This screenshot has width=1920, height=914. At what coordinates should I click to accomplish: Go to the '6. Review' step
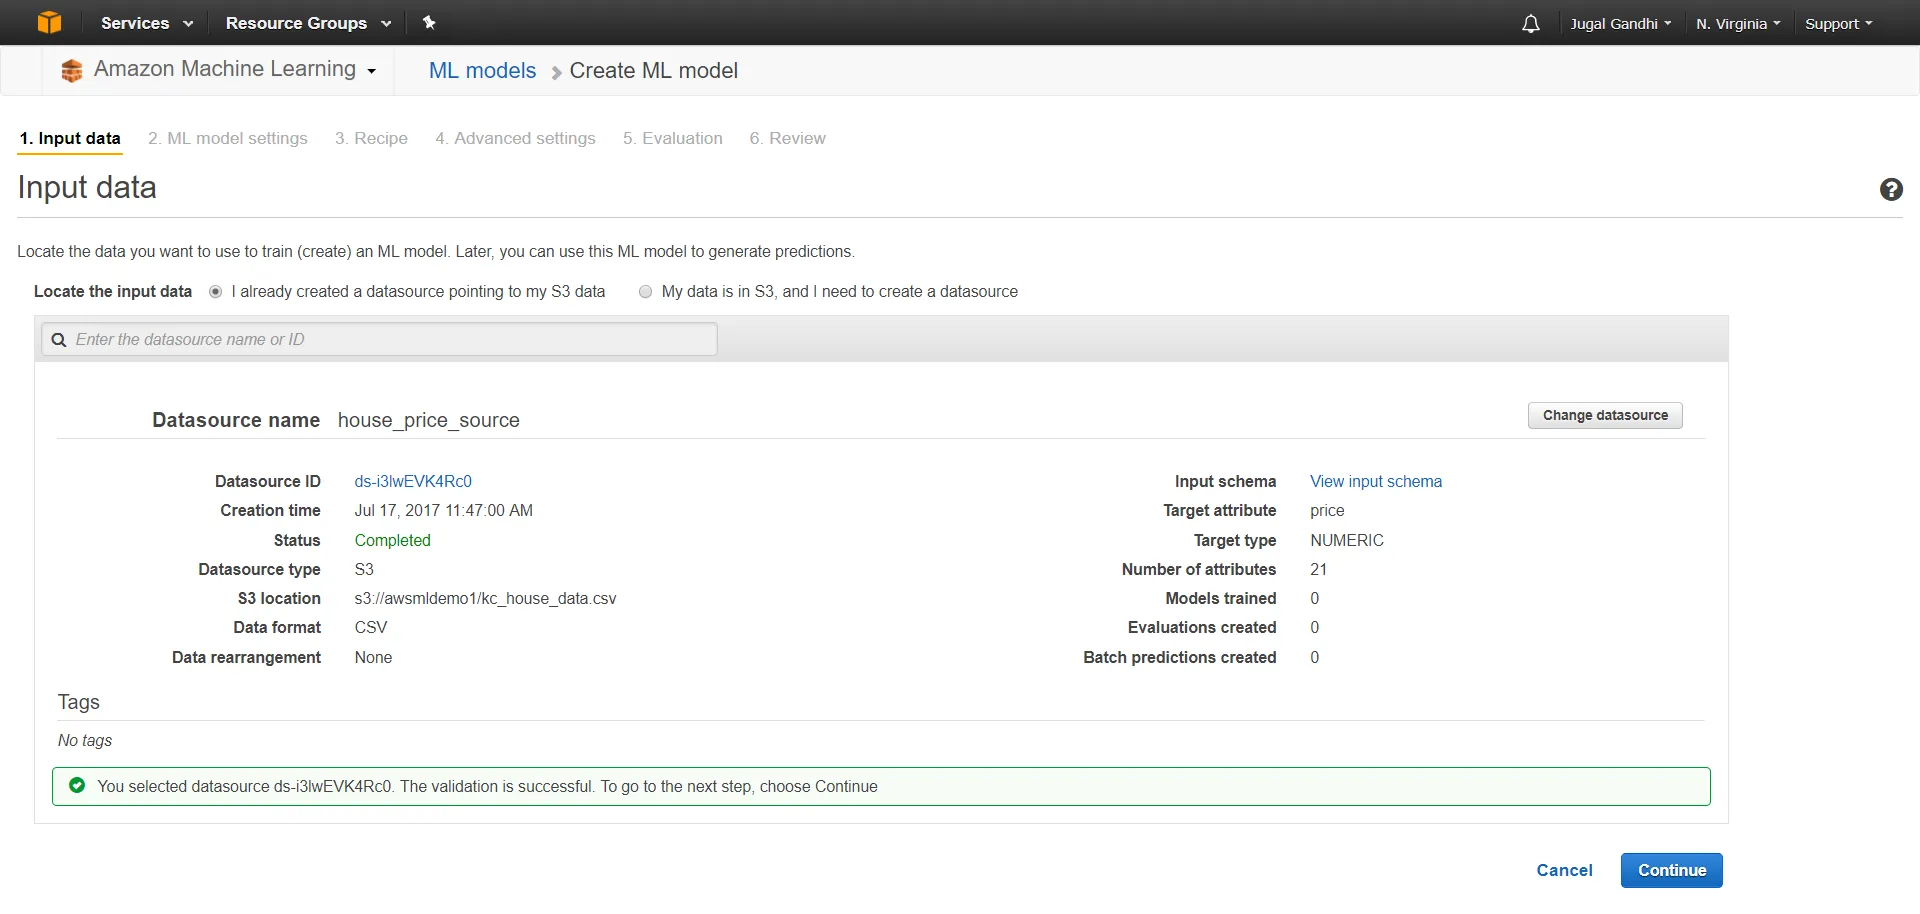(x=788, y=138)
